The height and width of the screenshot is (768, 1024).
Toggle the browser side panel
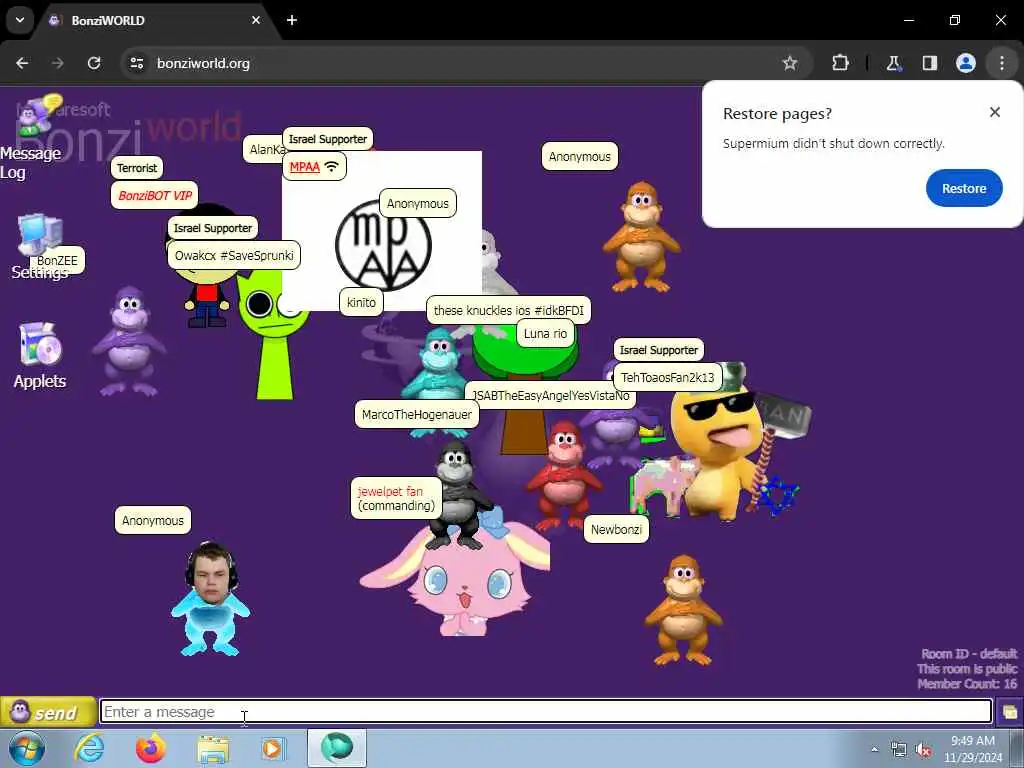coord(929,63)
